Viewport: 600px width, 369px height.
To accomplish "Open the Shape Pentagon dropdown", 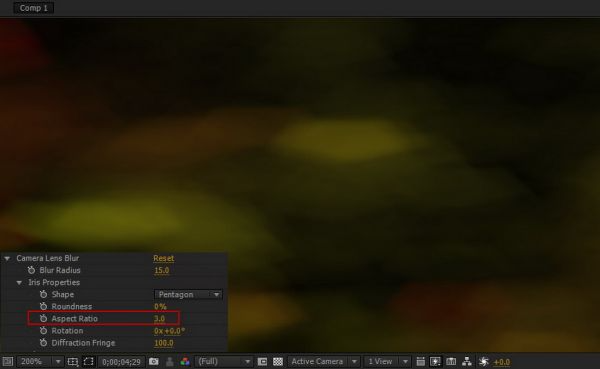I will click(188, 294).
